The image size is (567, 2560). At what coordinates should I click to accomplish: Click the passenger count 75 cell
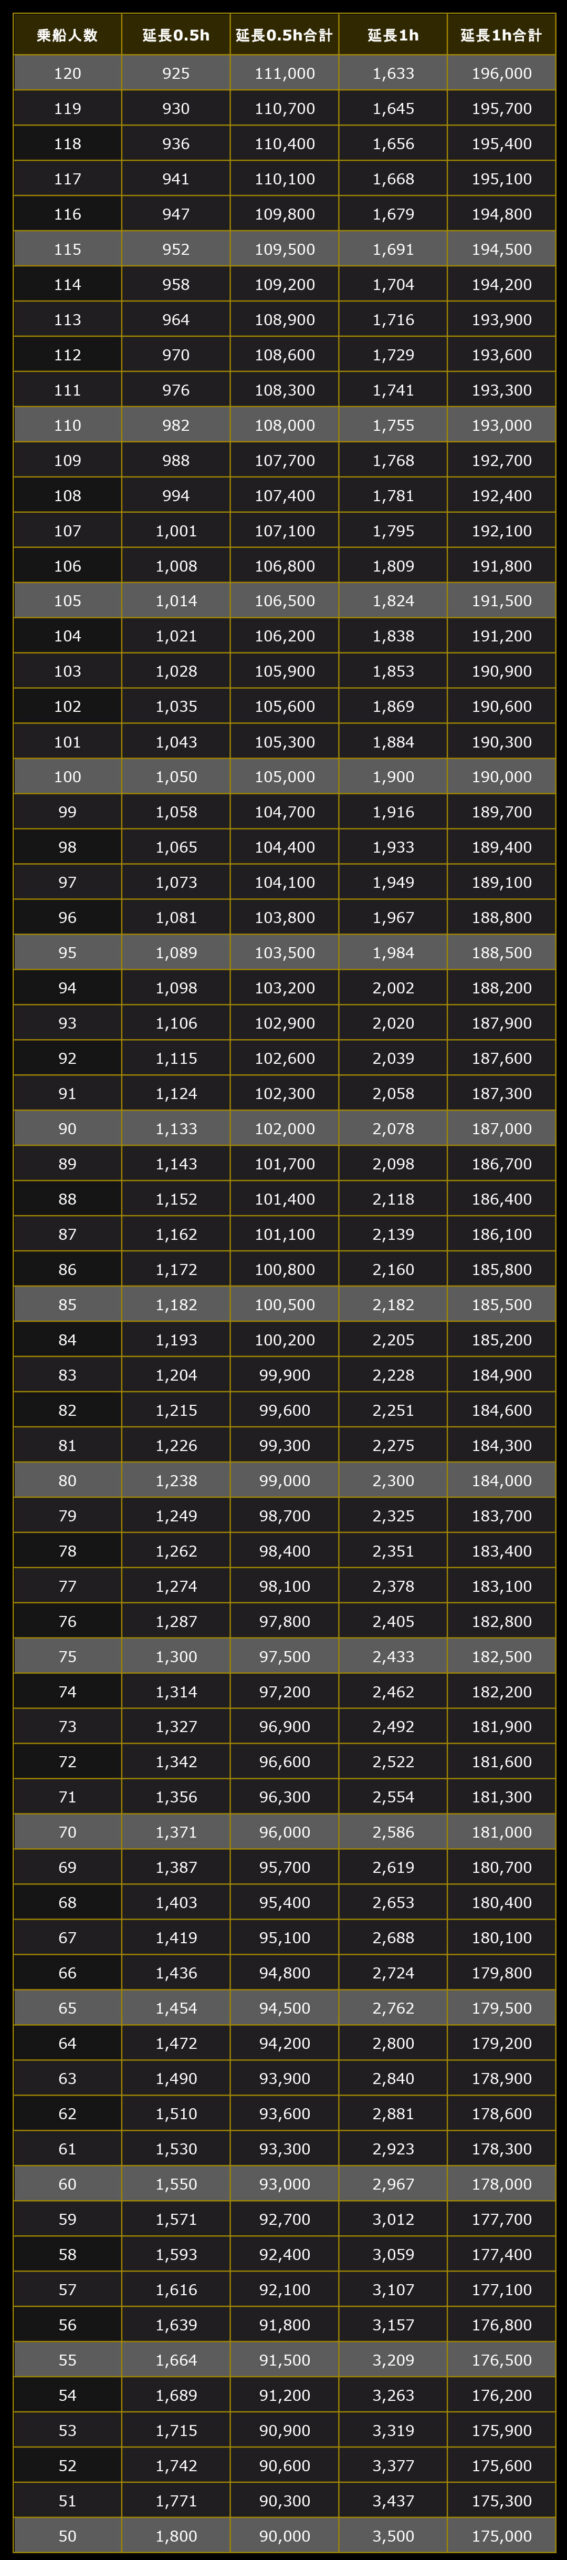[x=67, y=1656]
